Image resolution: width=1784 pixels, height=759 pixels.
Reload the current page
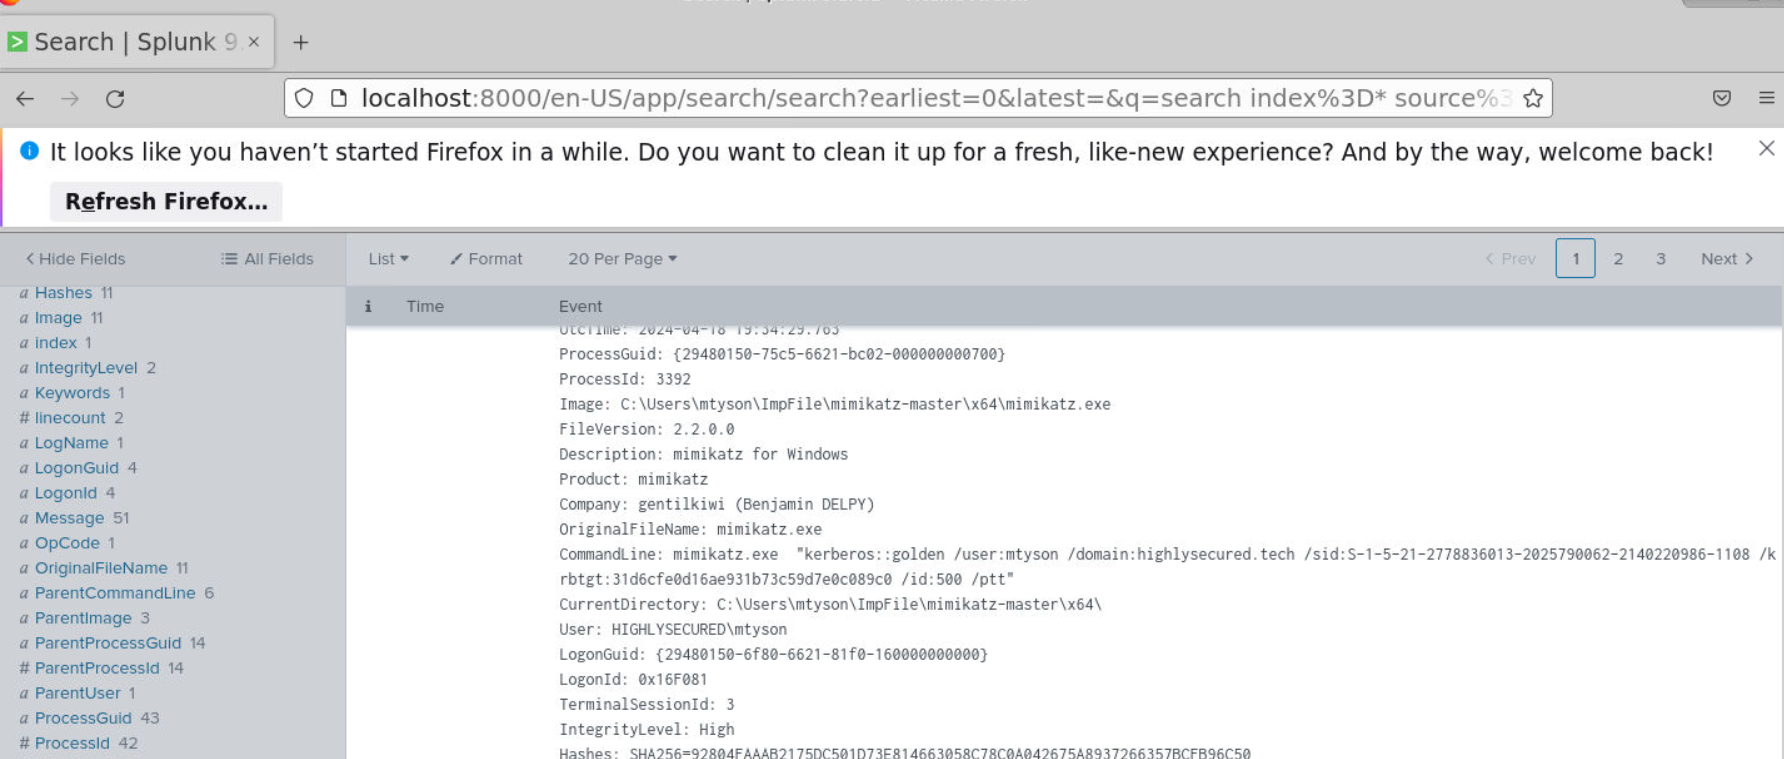[115, 98]
